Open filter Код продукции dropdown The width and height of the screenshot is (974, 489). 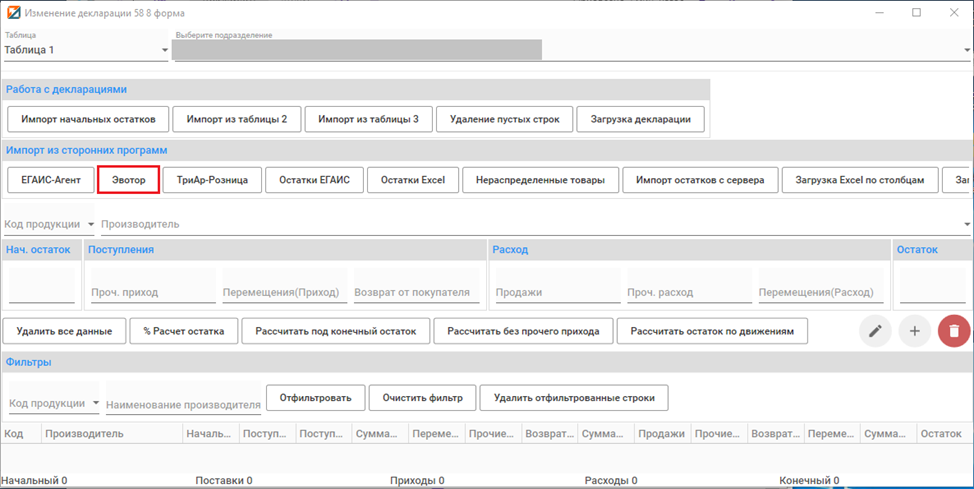click(96, 403)
